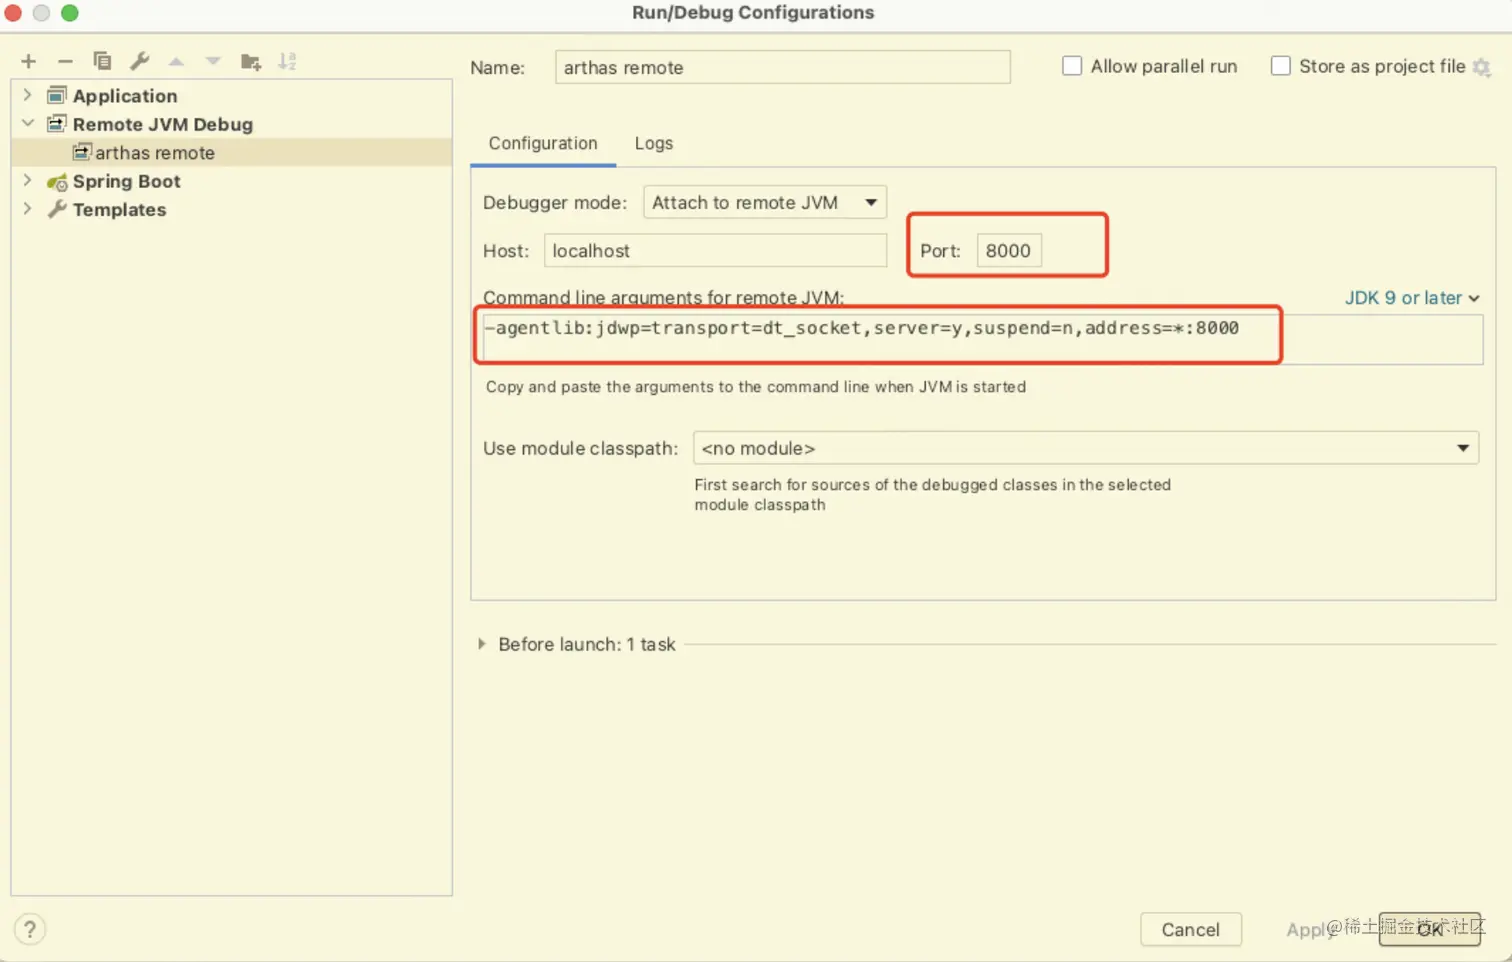Sort configurations alphabetically
The image size is (1512, 962).
tap(288, 61)
